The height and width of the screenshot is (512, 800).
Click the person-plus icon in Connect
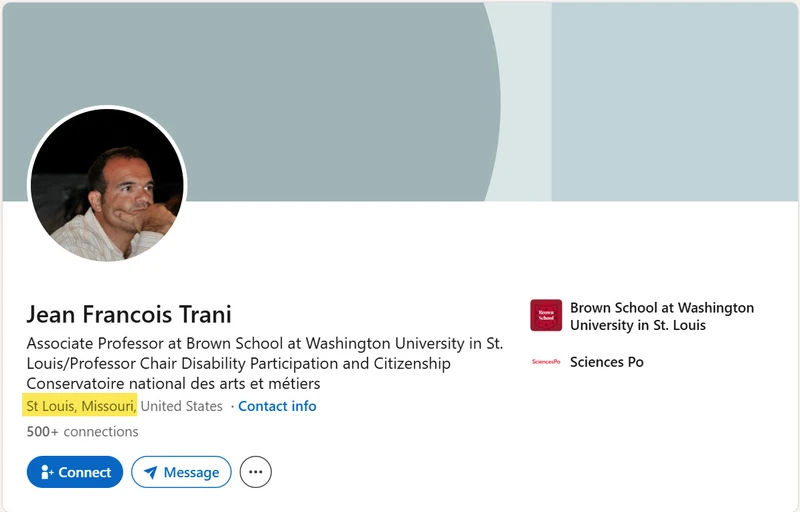(x=46, y=472)
